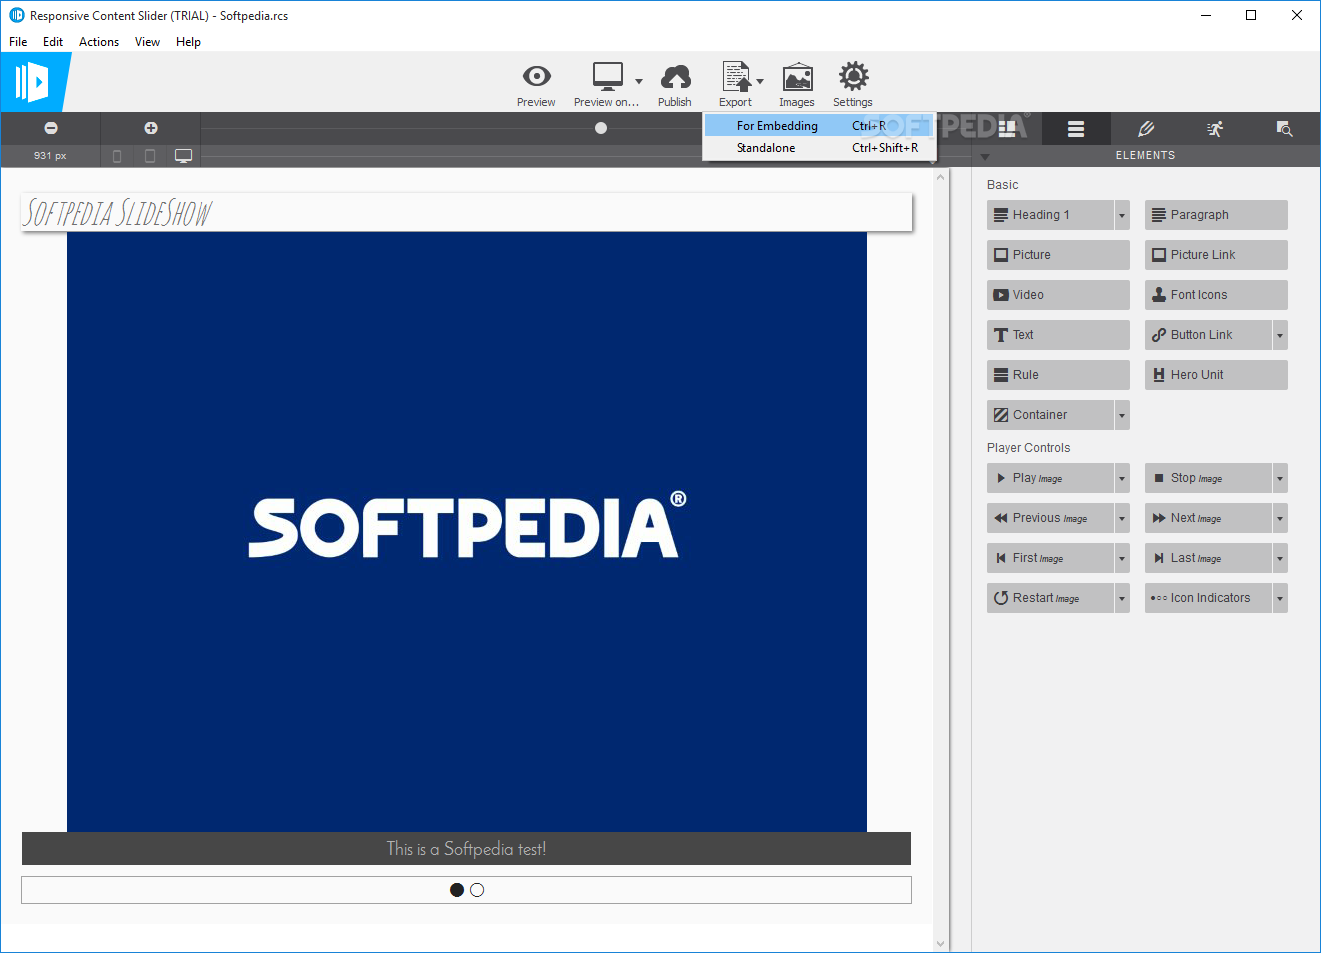This screenshot has height=953, width=1321.
Task: Open the Images toolbar icon
Action: pyautogui.click(x=797, y=77)
